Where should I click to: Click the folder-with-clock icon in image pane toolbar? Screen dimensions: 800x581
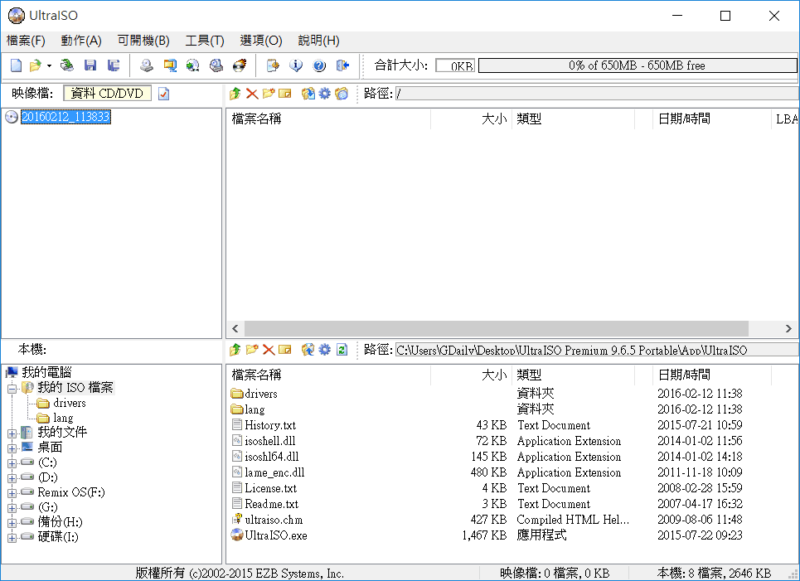[x=342, y=93]
